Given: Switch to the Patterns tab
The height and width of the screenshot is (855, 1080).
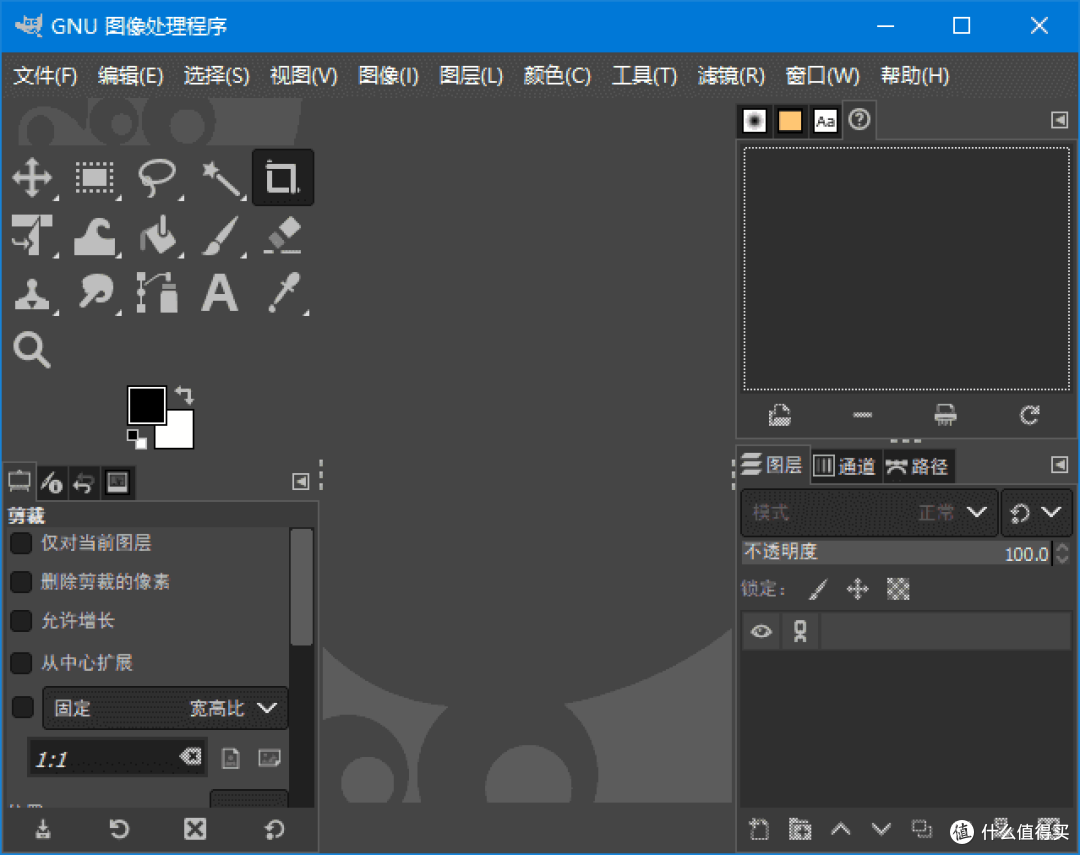Looking at the screenshot, I should 789,121.
